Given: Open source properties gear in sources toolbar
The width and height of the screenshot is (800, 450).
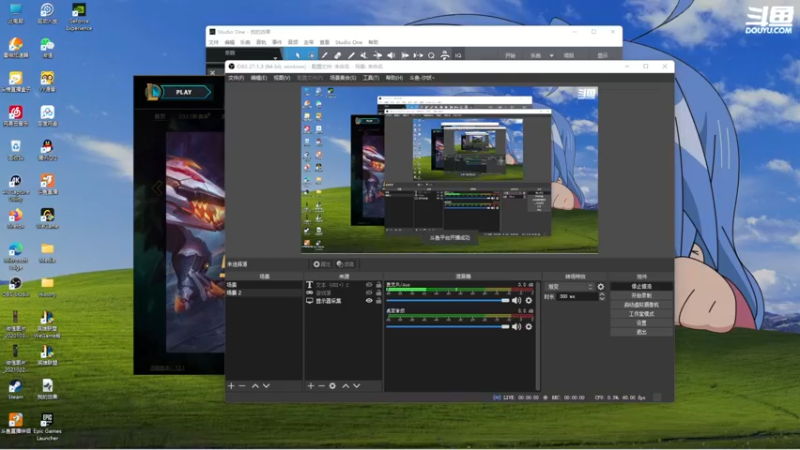Looking at the screenshot, I should pyautogui.click(x=333, y=386).
